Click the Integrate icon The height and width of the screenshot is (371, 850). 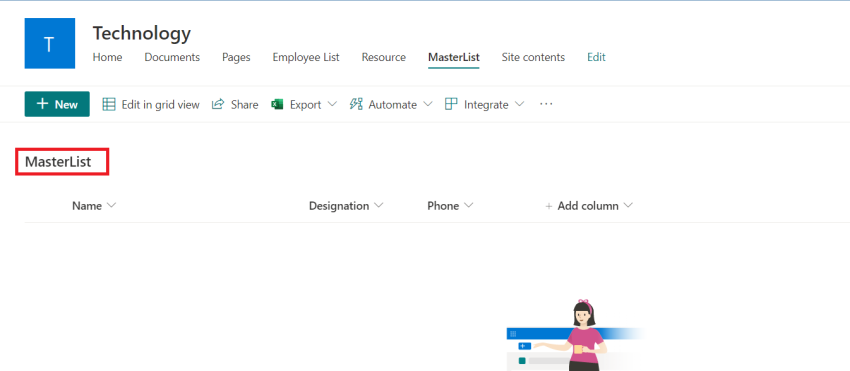click(451, 104)
